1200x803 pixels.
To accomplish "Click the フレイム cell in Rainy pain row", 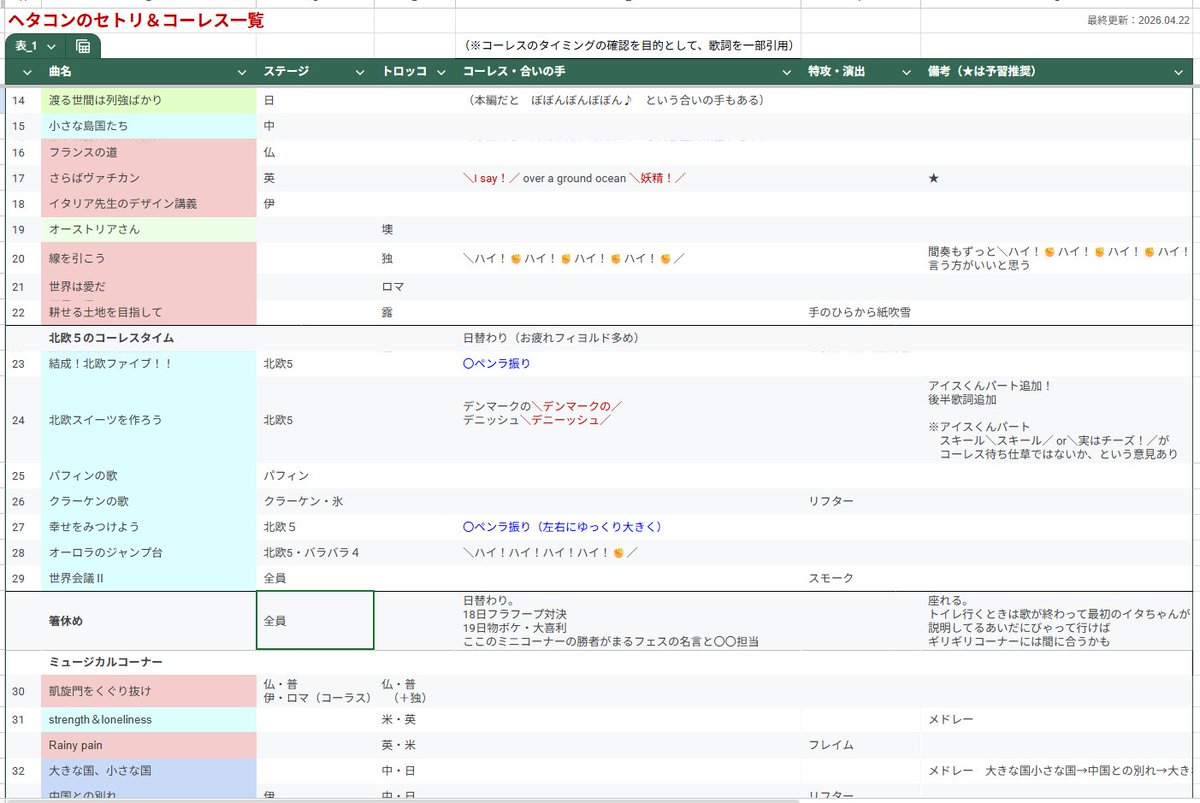I will [861, 746].
